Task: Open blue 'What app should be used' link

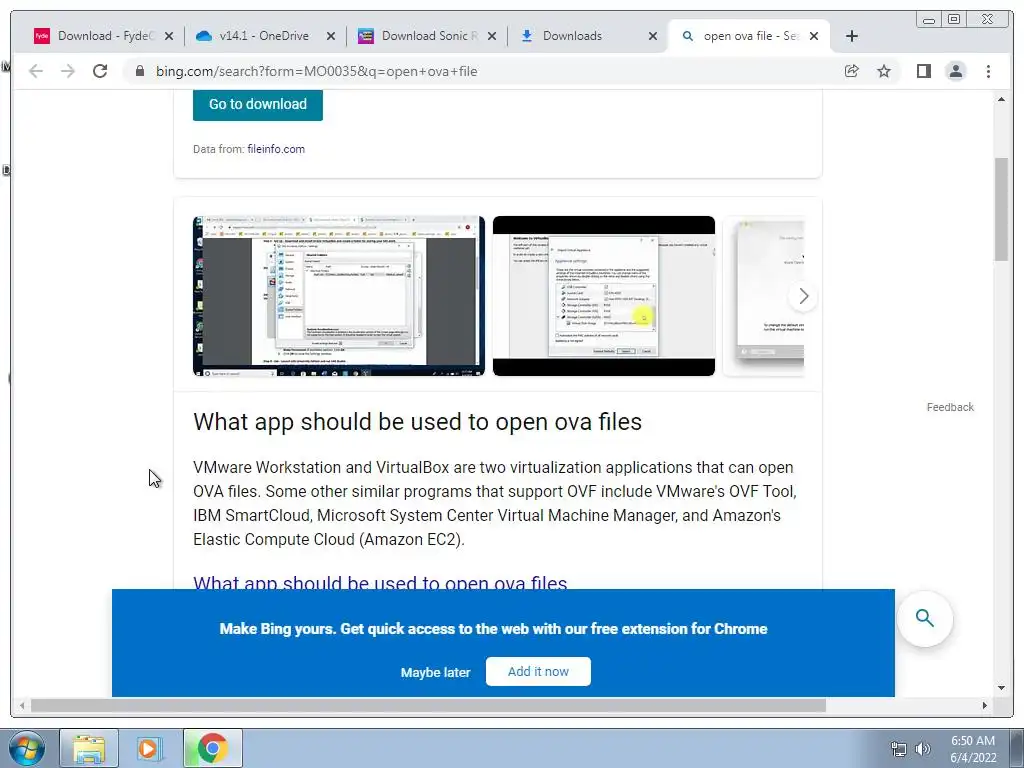Action: tap(380, 582)
